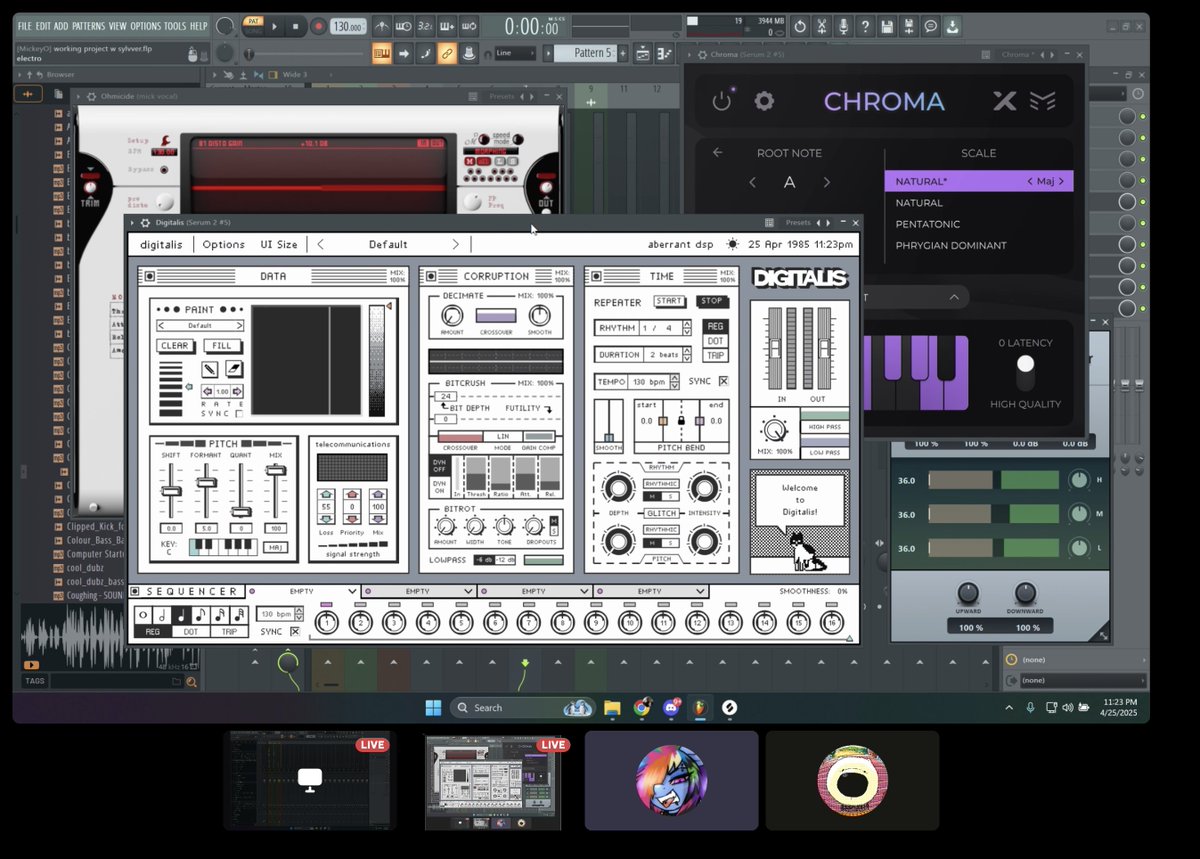Click Chroma back arrow beside ROOT NOTE
This screenshot has width=1200, height=859.
717,153
